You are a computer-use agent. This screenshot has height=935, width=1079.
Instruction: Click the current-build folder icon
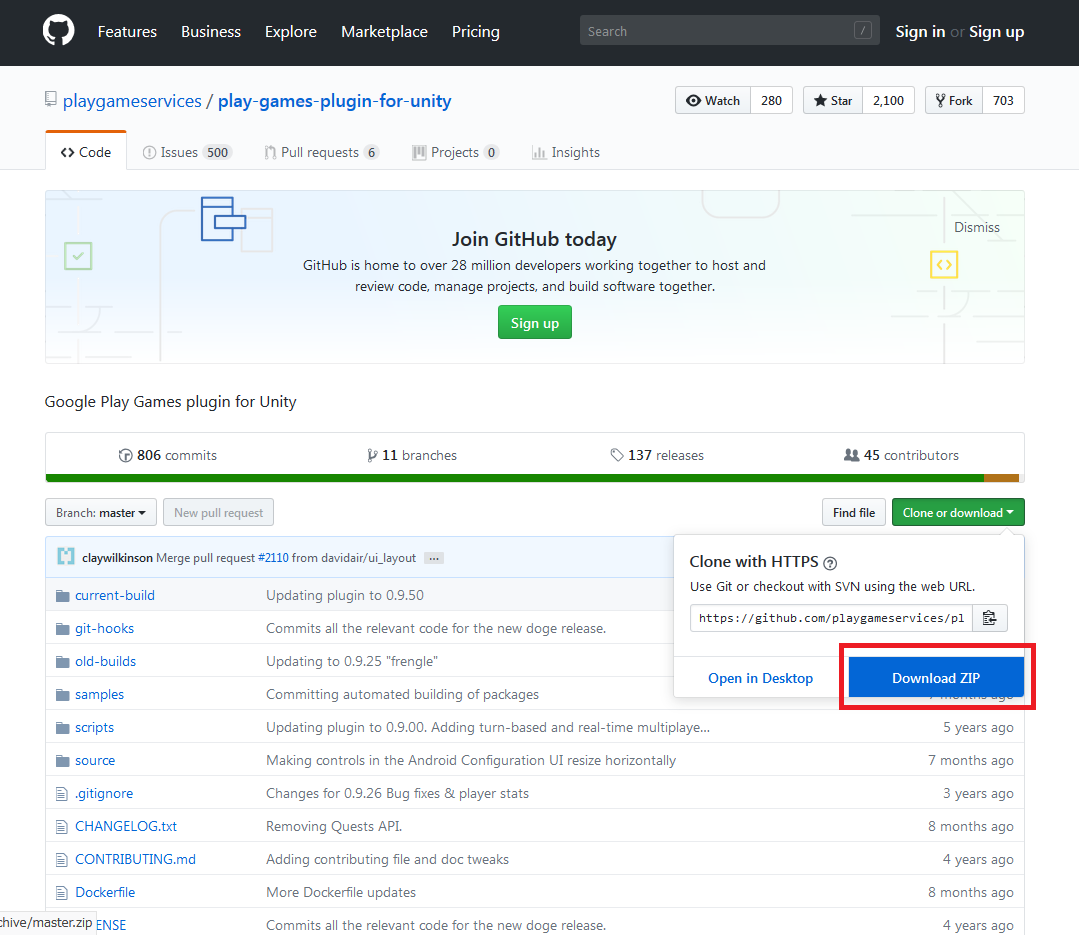tap(63, 596)
